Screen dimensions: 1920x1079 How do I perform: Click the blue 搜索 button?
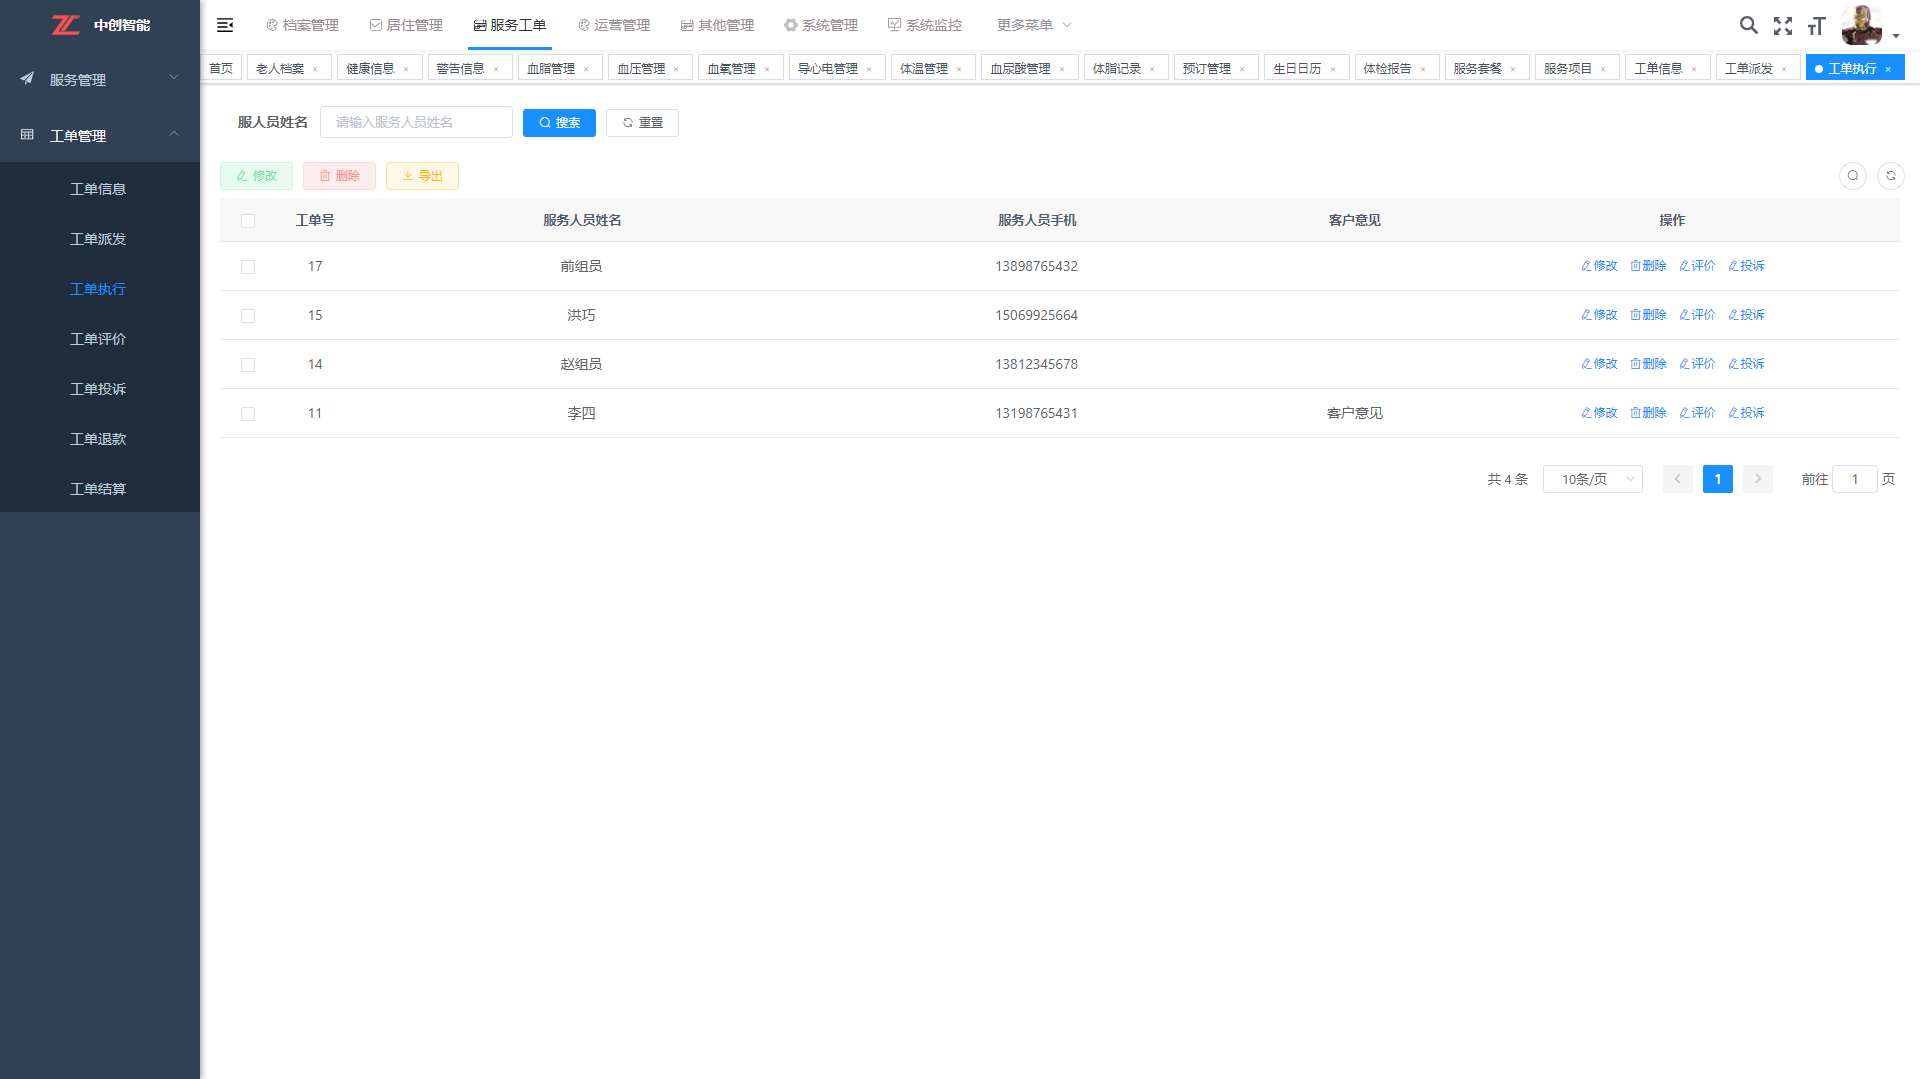pos(559,123)
